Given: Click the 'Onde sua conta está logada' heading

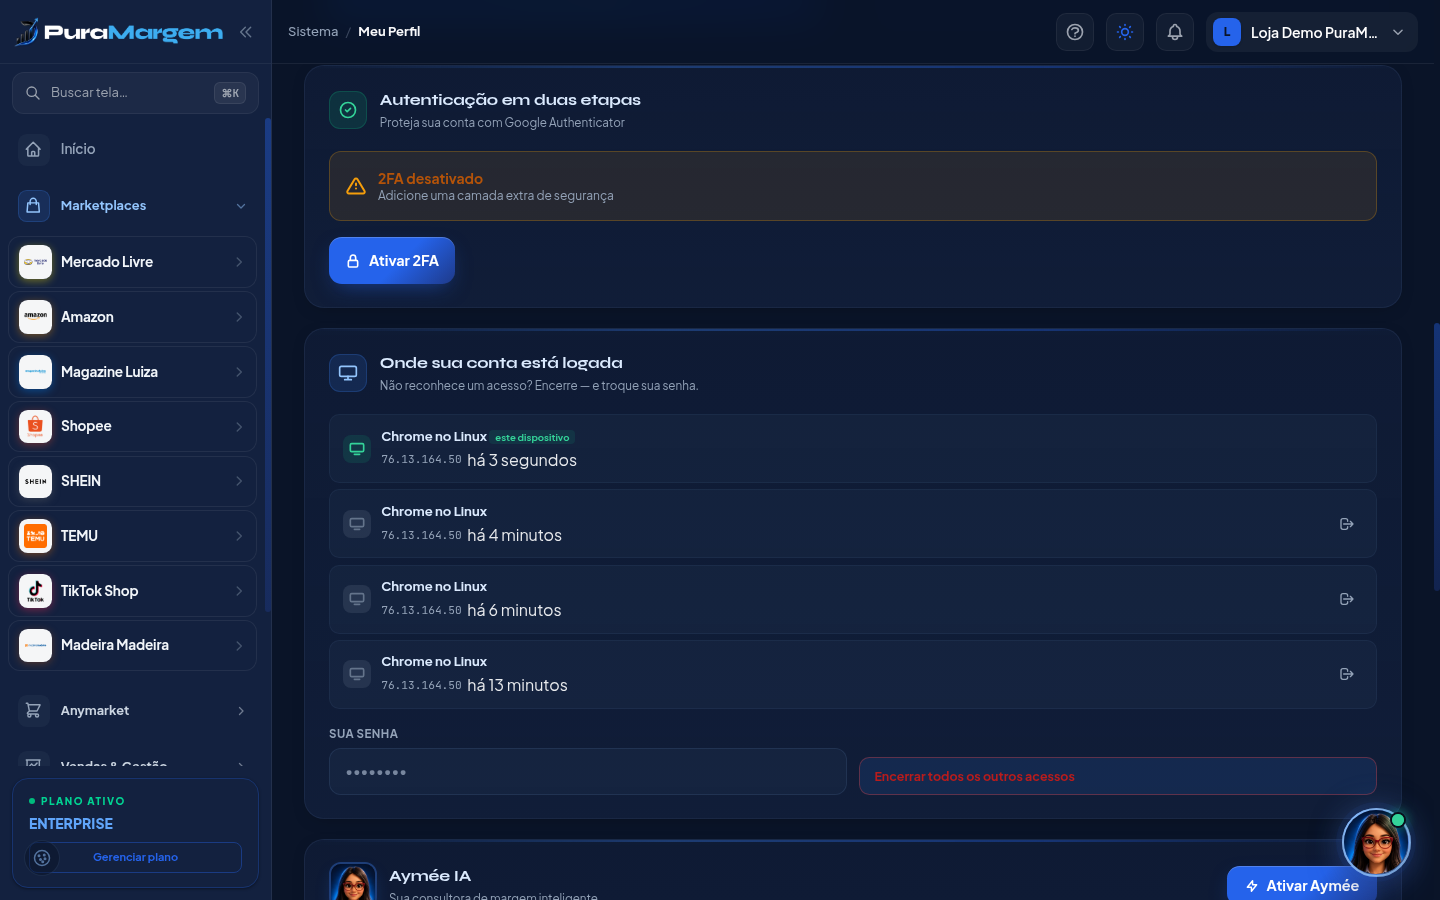Looking at the screenshot, I should [x=501, y=363].
